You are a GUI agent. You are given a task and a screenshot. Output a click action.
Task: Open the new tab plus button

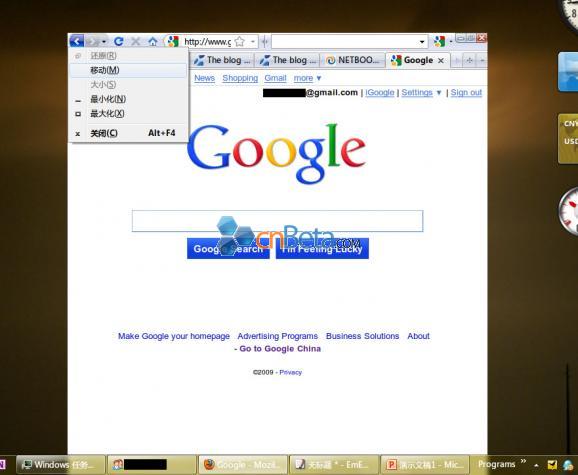[x=469, y=60]
